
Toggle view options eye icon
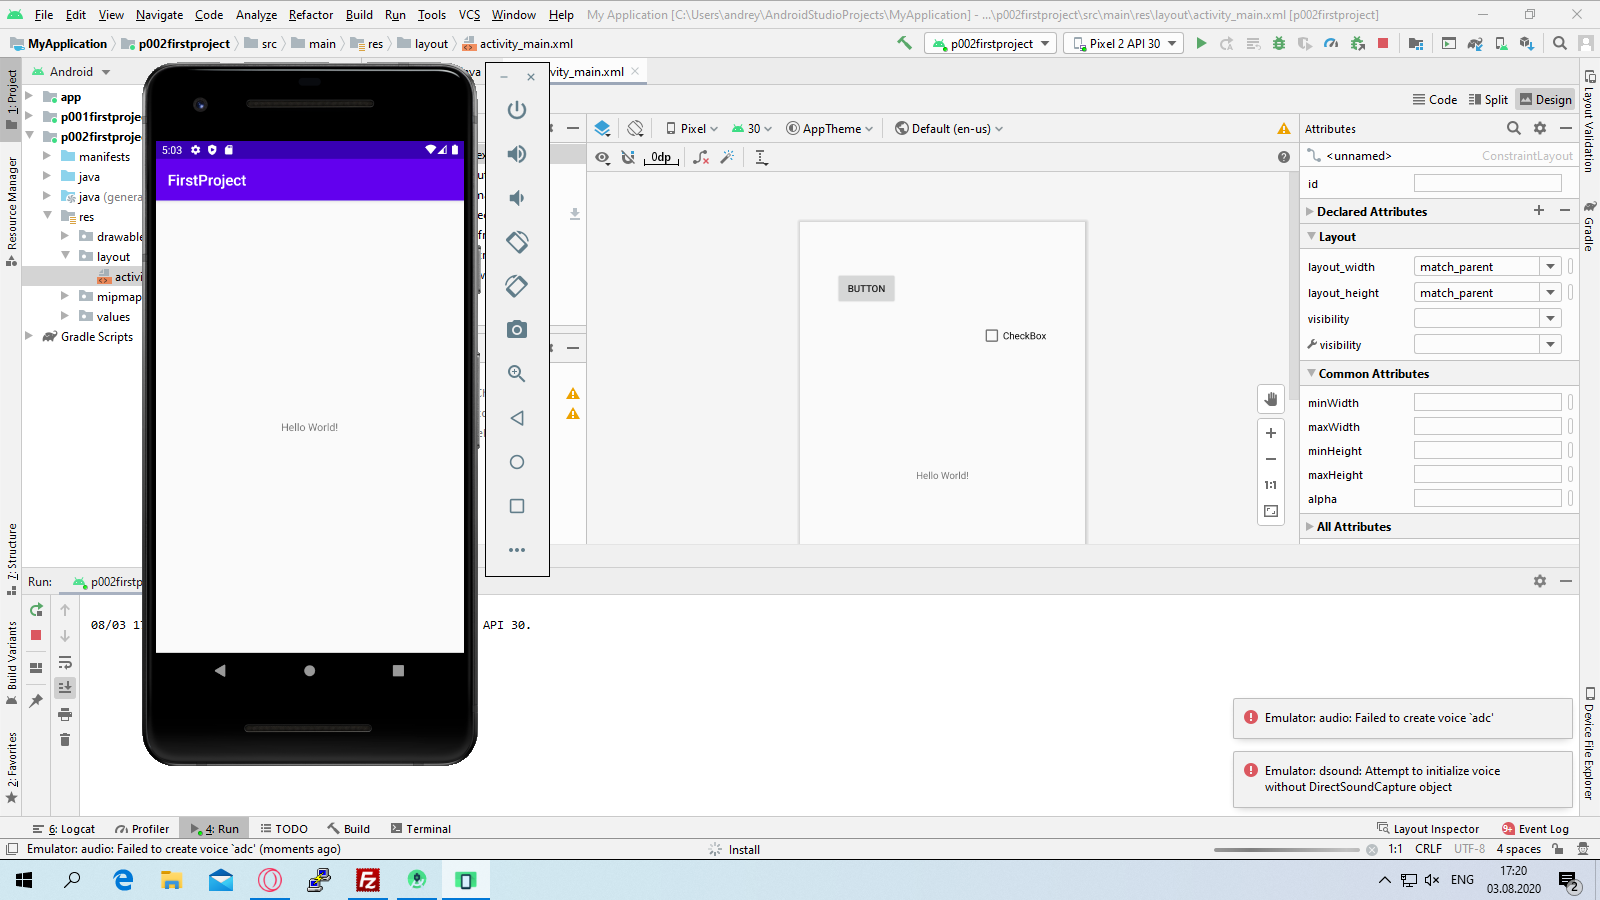coord(602,157)
